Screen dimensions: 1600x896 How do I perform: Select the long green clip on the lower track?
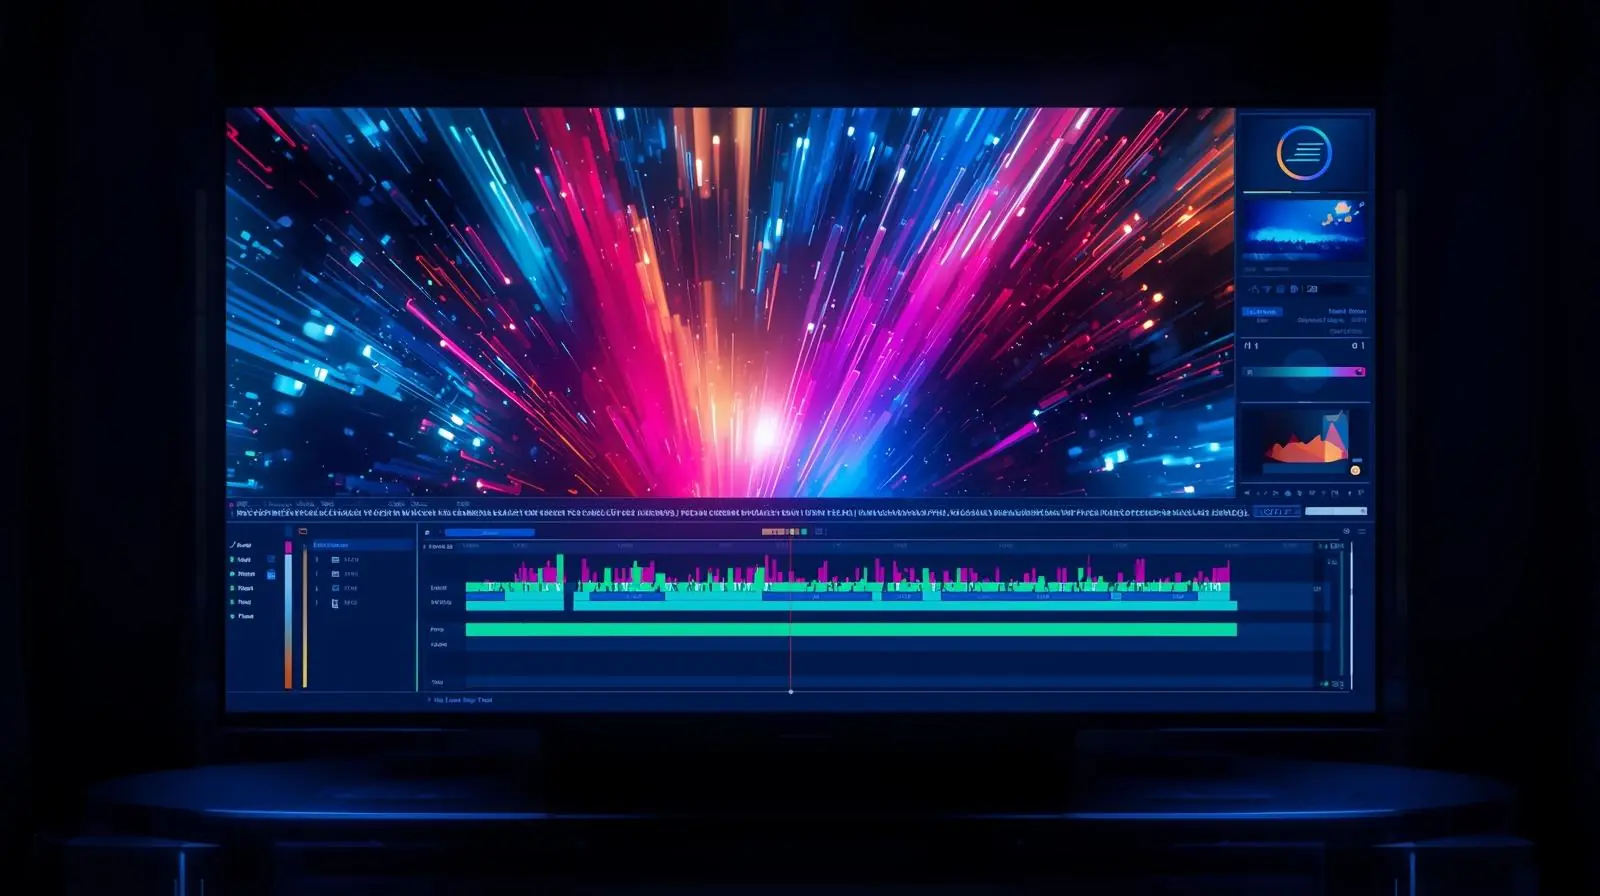851,630
